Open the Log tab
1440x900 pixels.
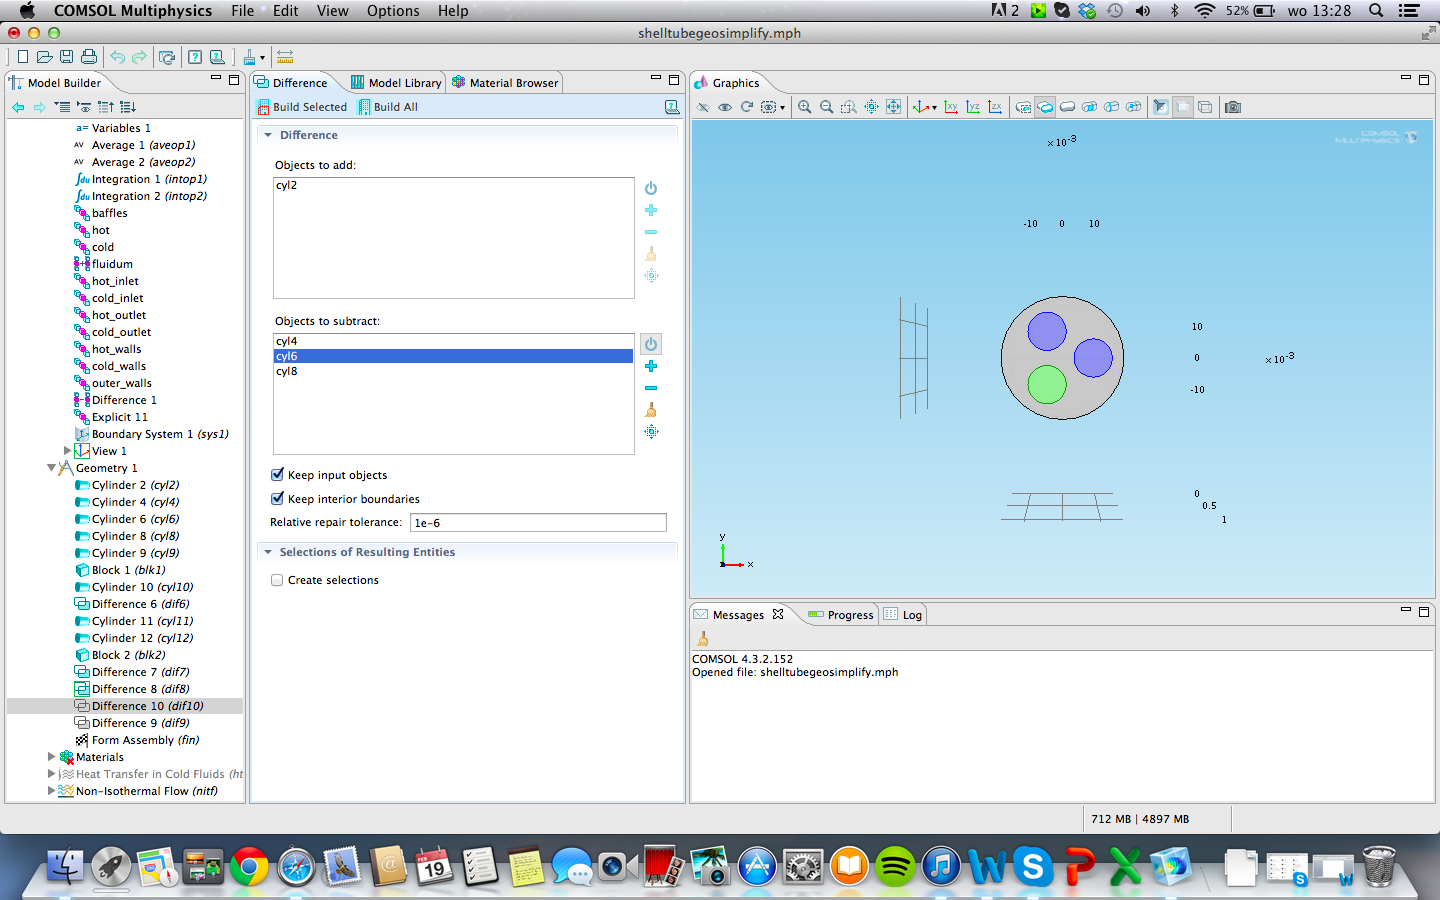(903, 615)
